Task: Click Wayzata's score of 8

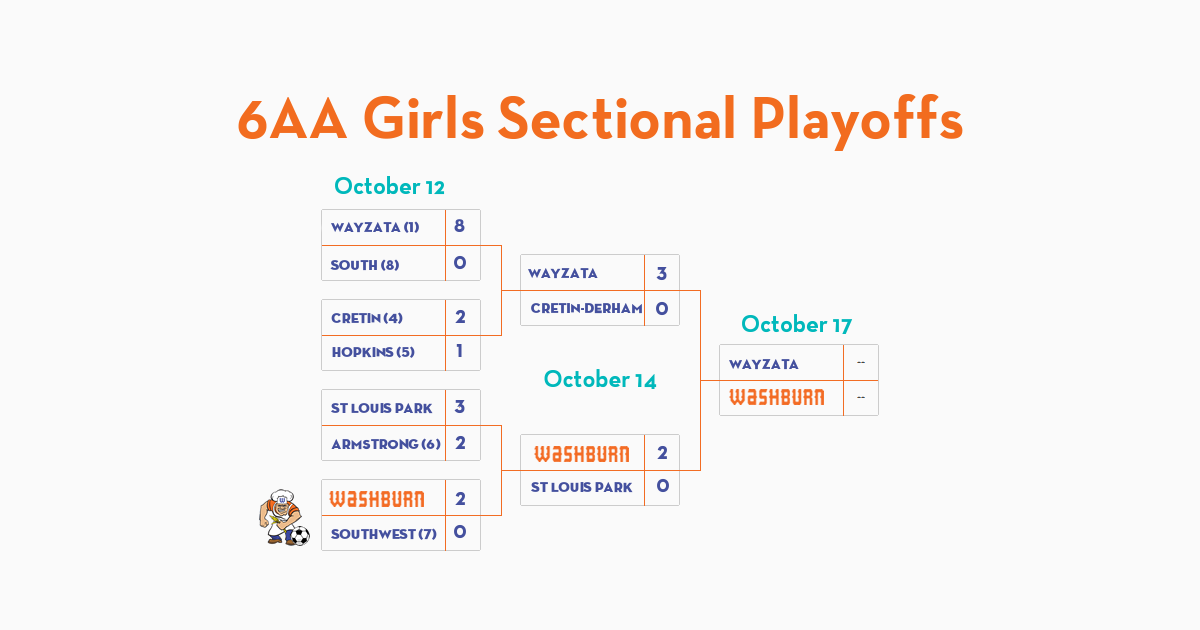Action: pyautogui.click(x=460, y=226)
